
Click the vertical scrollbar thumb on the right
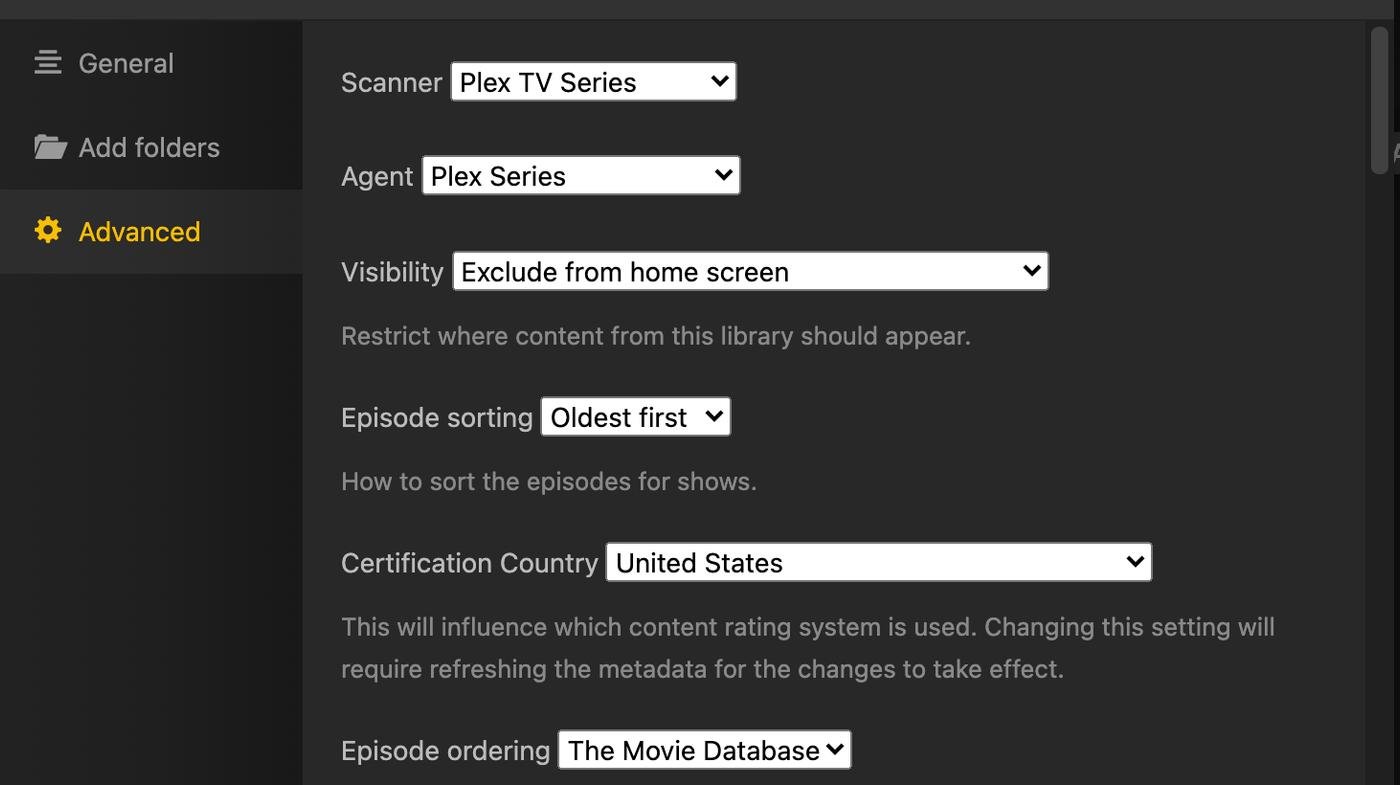tap(1379, 100)
